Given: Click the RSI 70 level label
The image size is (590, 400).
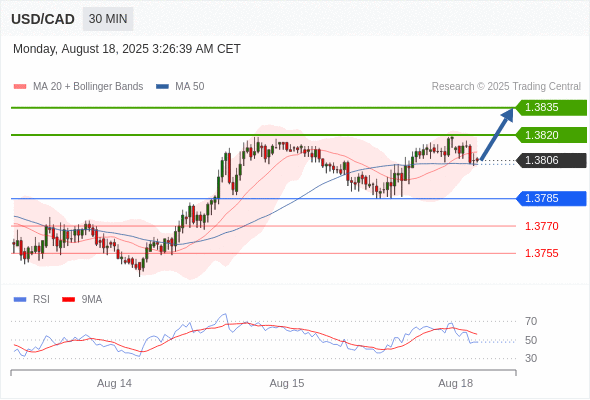Looking at the screenshot, I should click(531, 322).
